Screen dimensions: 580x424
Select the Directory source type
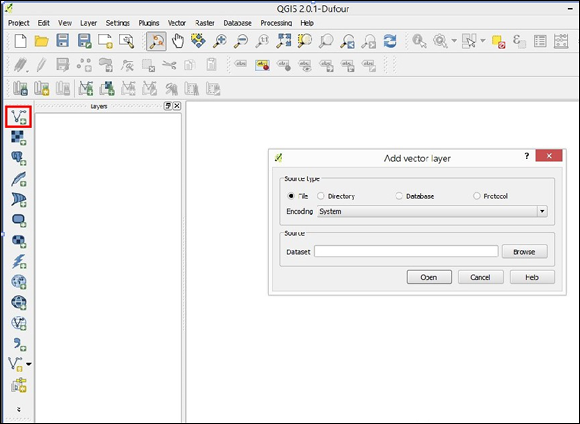(336, 196)
